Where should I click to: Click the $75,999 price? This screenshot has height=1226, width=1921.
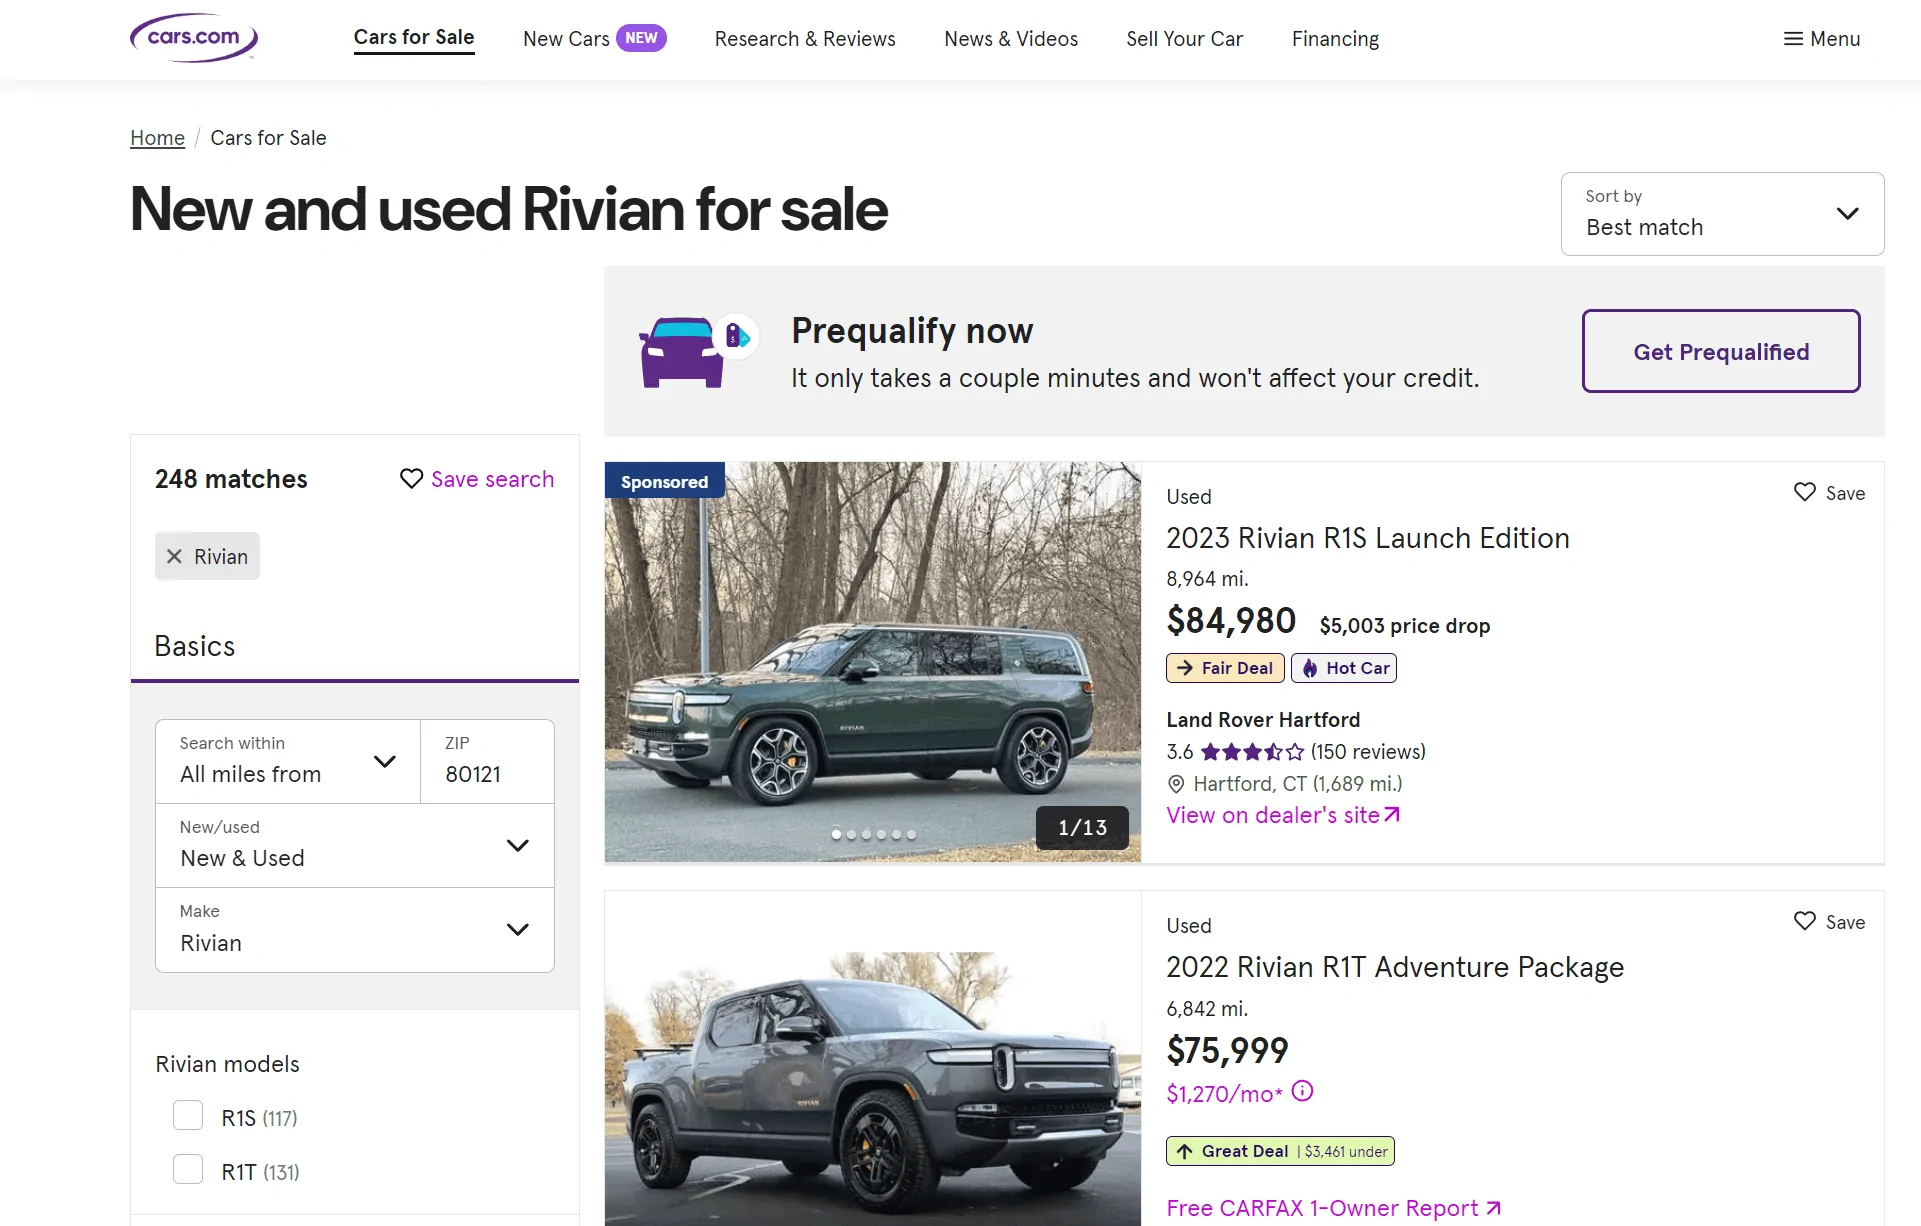(x=1227, y=1051)
